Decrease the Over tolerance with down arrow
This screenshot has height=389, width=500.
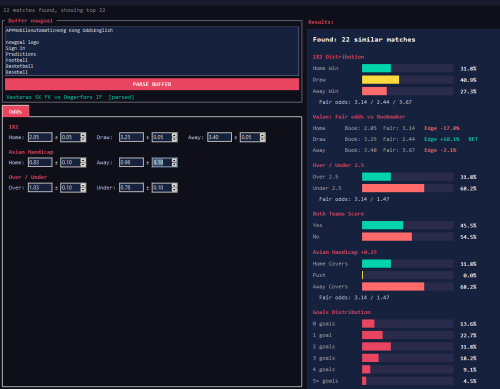83,190
